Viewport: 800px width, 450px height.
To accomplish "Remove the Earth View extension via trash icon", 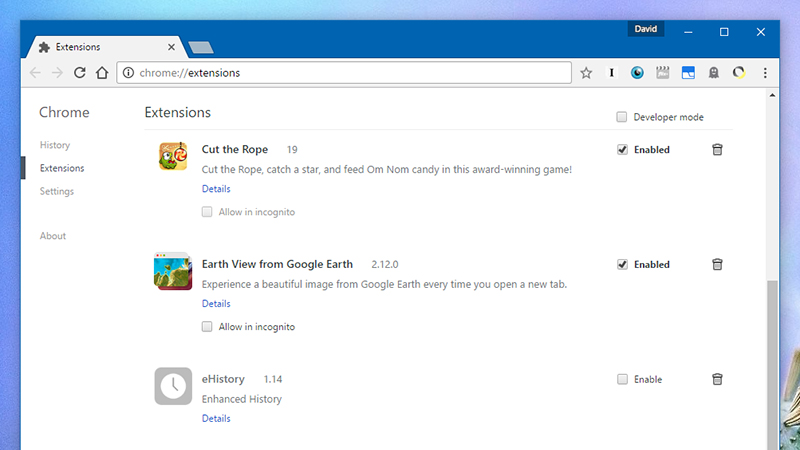I will coord(717,264).
